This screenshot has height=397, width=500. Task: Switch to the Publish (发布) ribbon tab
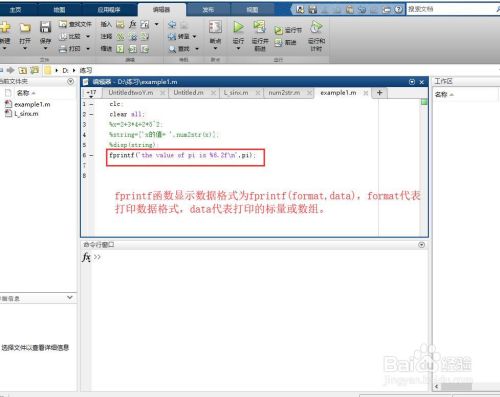click(208, 10)
